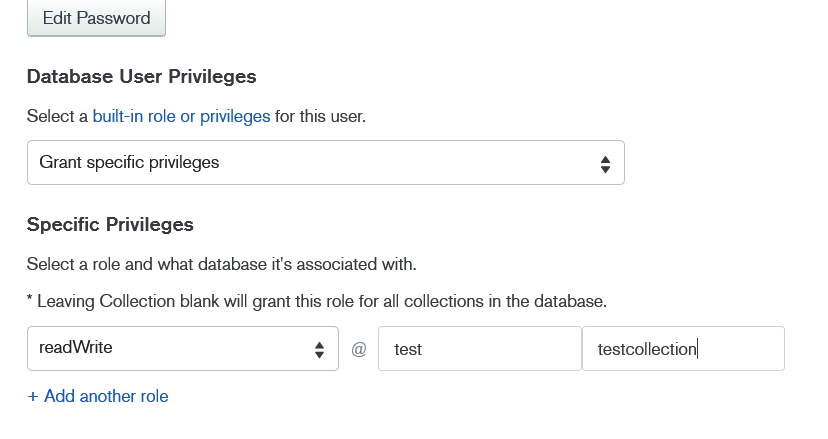Click the Select a role instruction text
The width and height of the screenshot is (828, 439).
tap(221, 265)
